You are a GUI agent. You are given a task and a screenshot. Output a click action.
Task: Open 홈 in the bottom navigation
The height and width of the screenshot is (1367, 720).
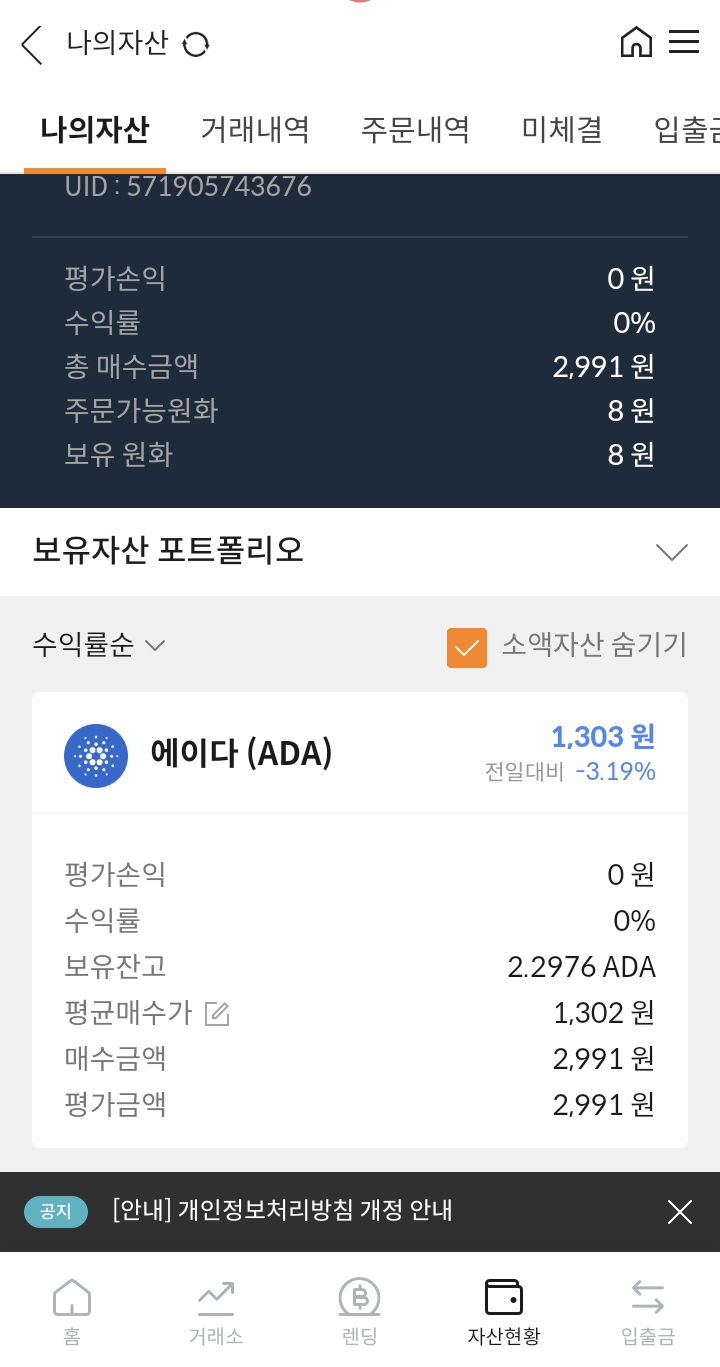(x=72, y=1311)
